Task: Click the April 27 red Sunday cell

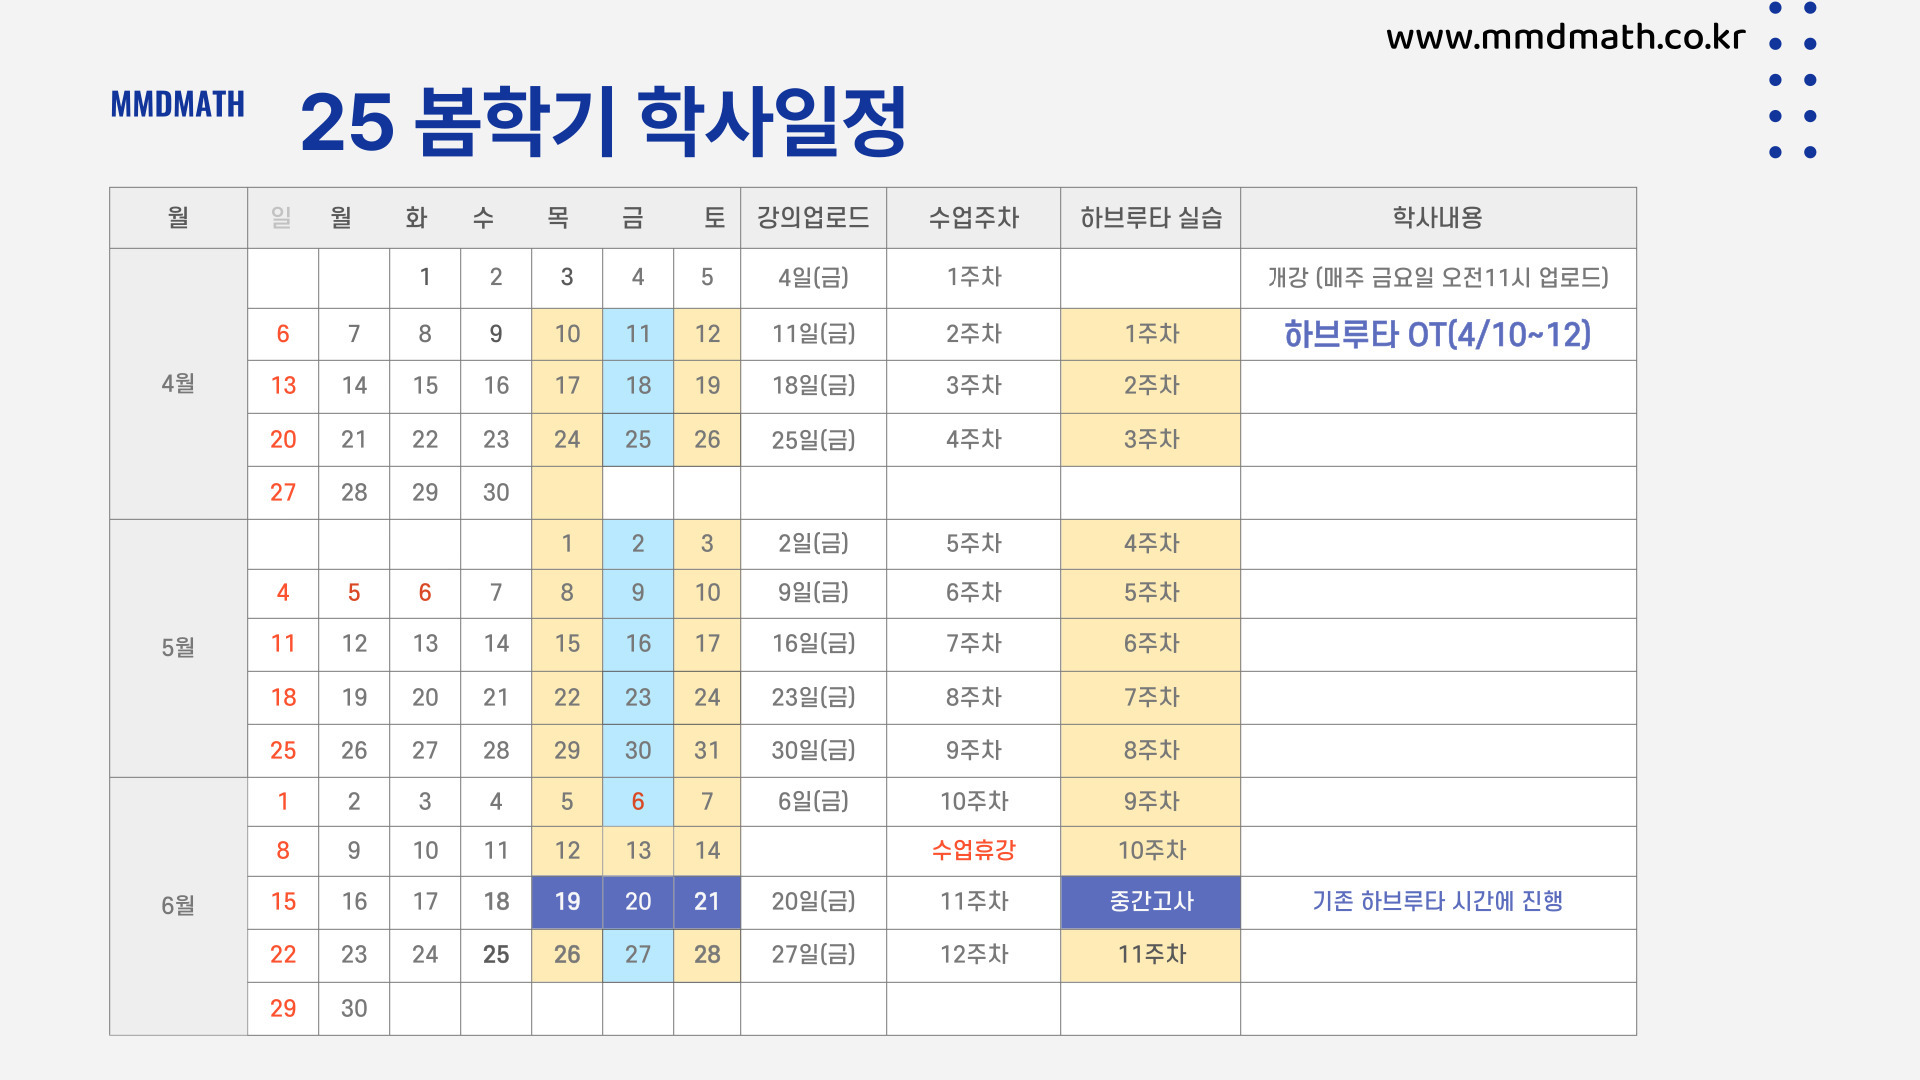Action: [x=283, y=493]
